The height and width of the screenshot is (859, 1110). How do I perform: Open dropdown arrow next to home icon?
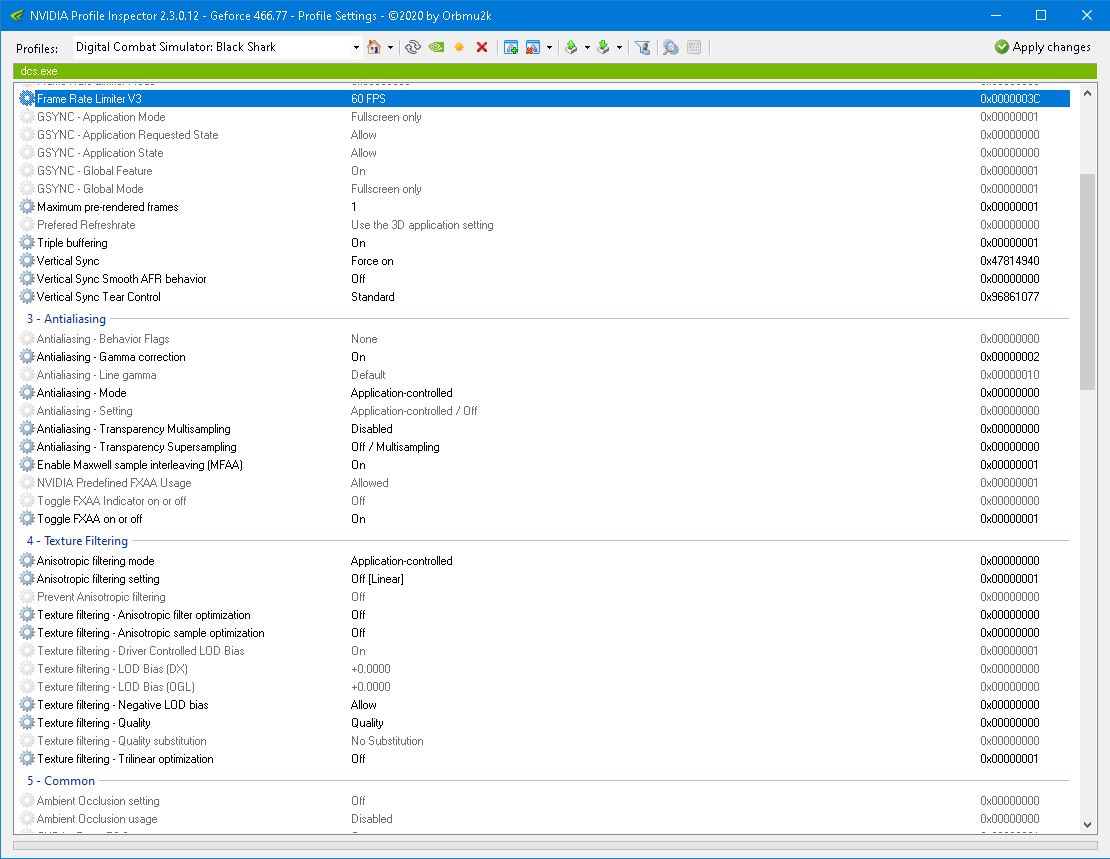(x=390, y=47)
